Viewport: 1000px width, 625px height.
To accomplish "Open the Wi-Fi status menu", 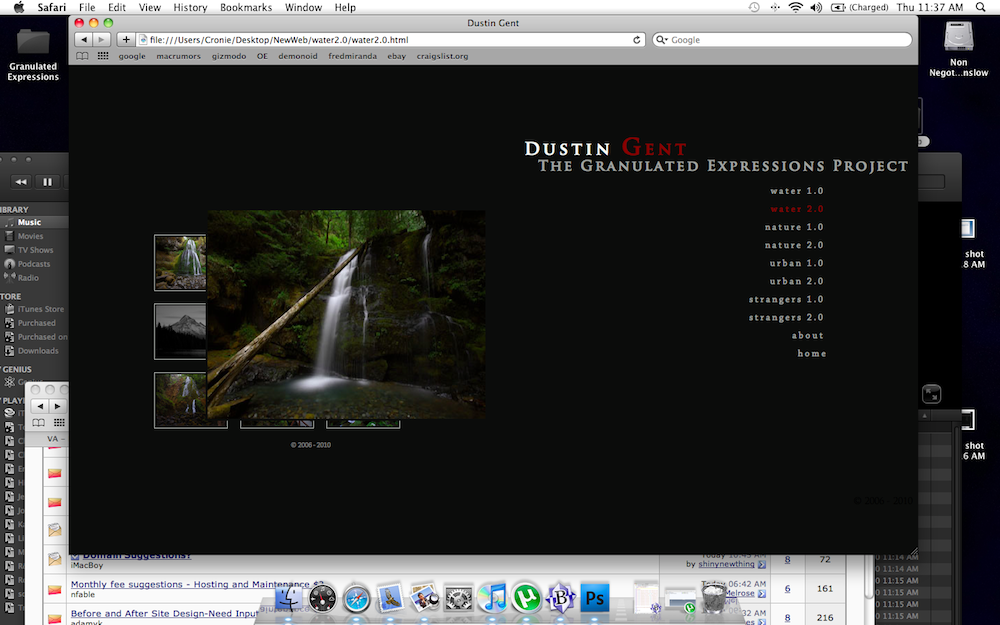I will (x=795, y=7).
